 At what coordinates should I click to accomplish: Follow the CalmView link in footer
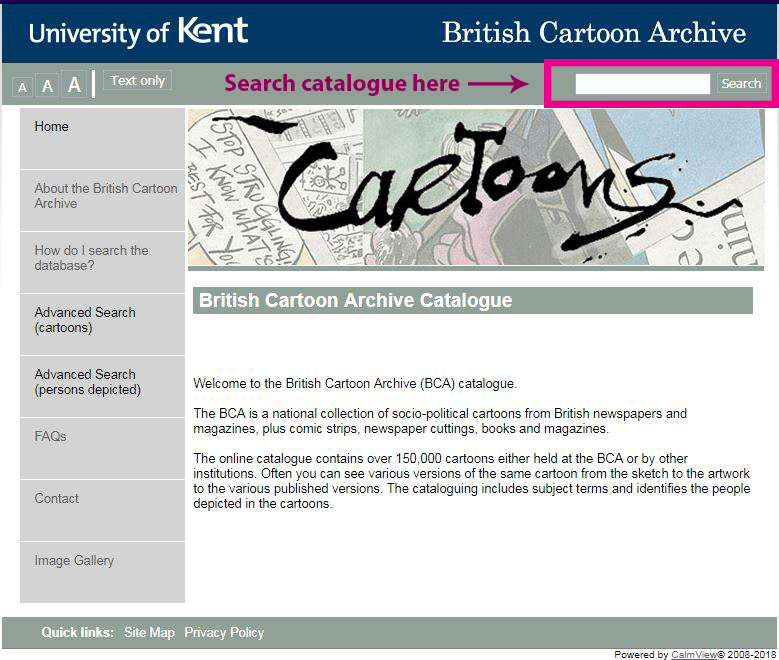(693, 655)
